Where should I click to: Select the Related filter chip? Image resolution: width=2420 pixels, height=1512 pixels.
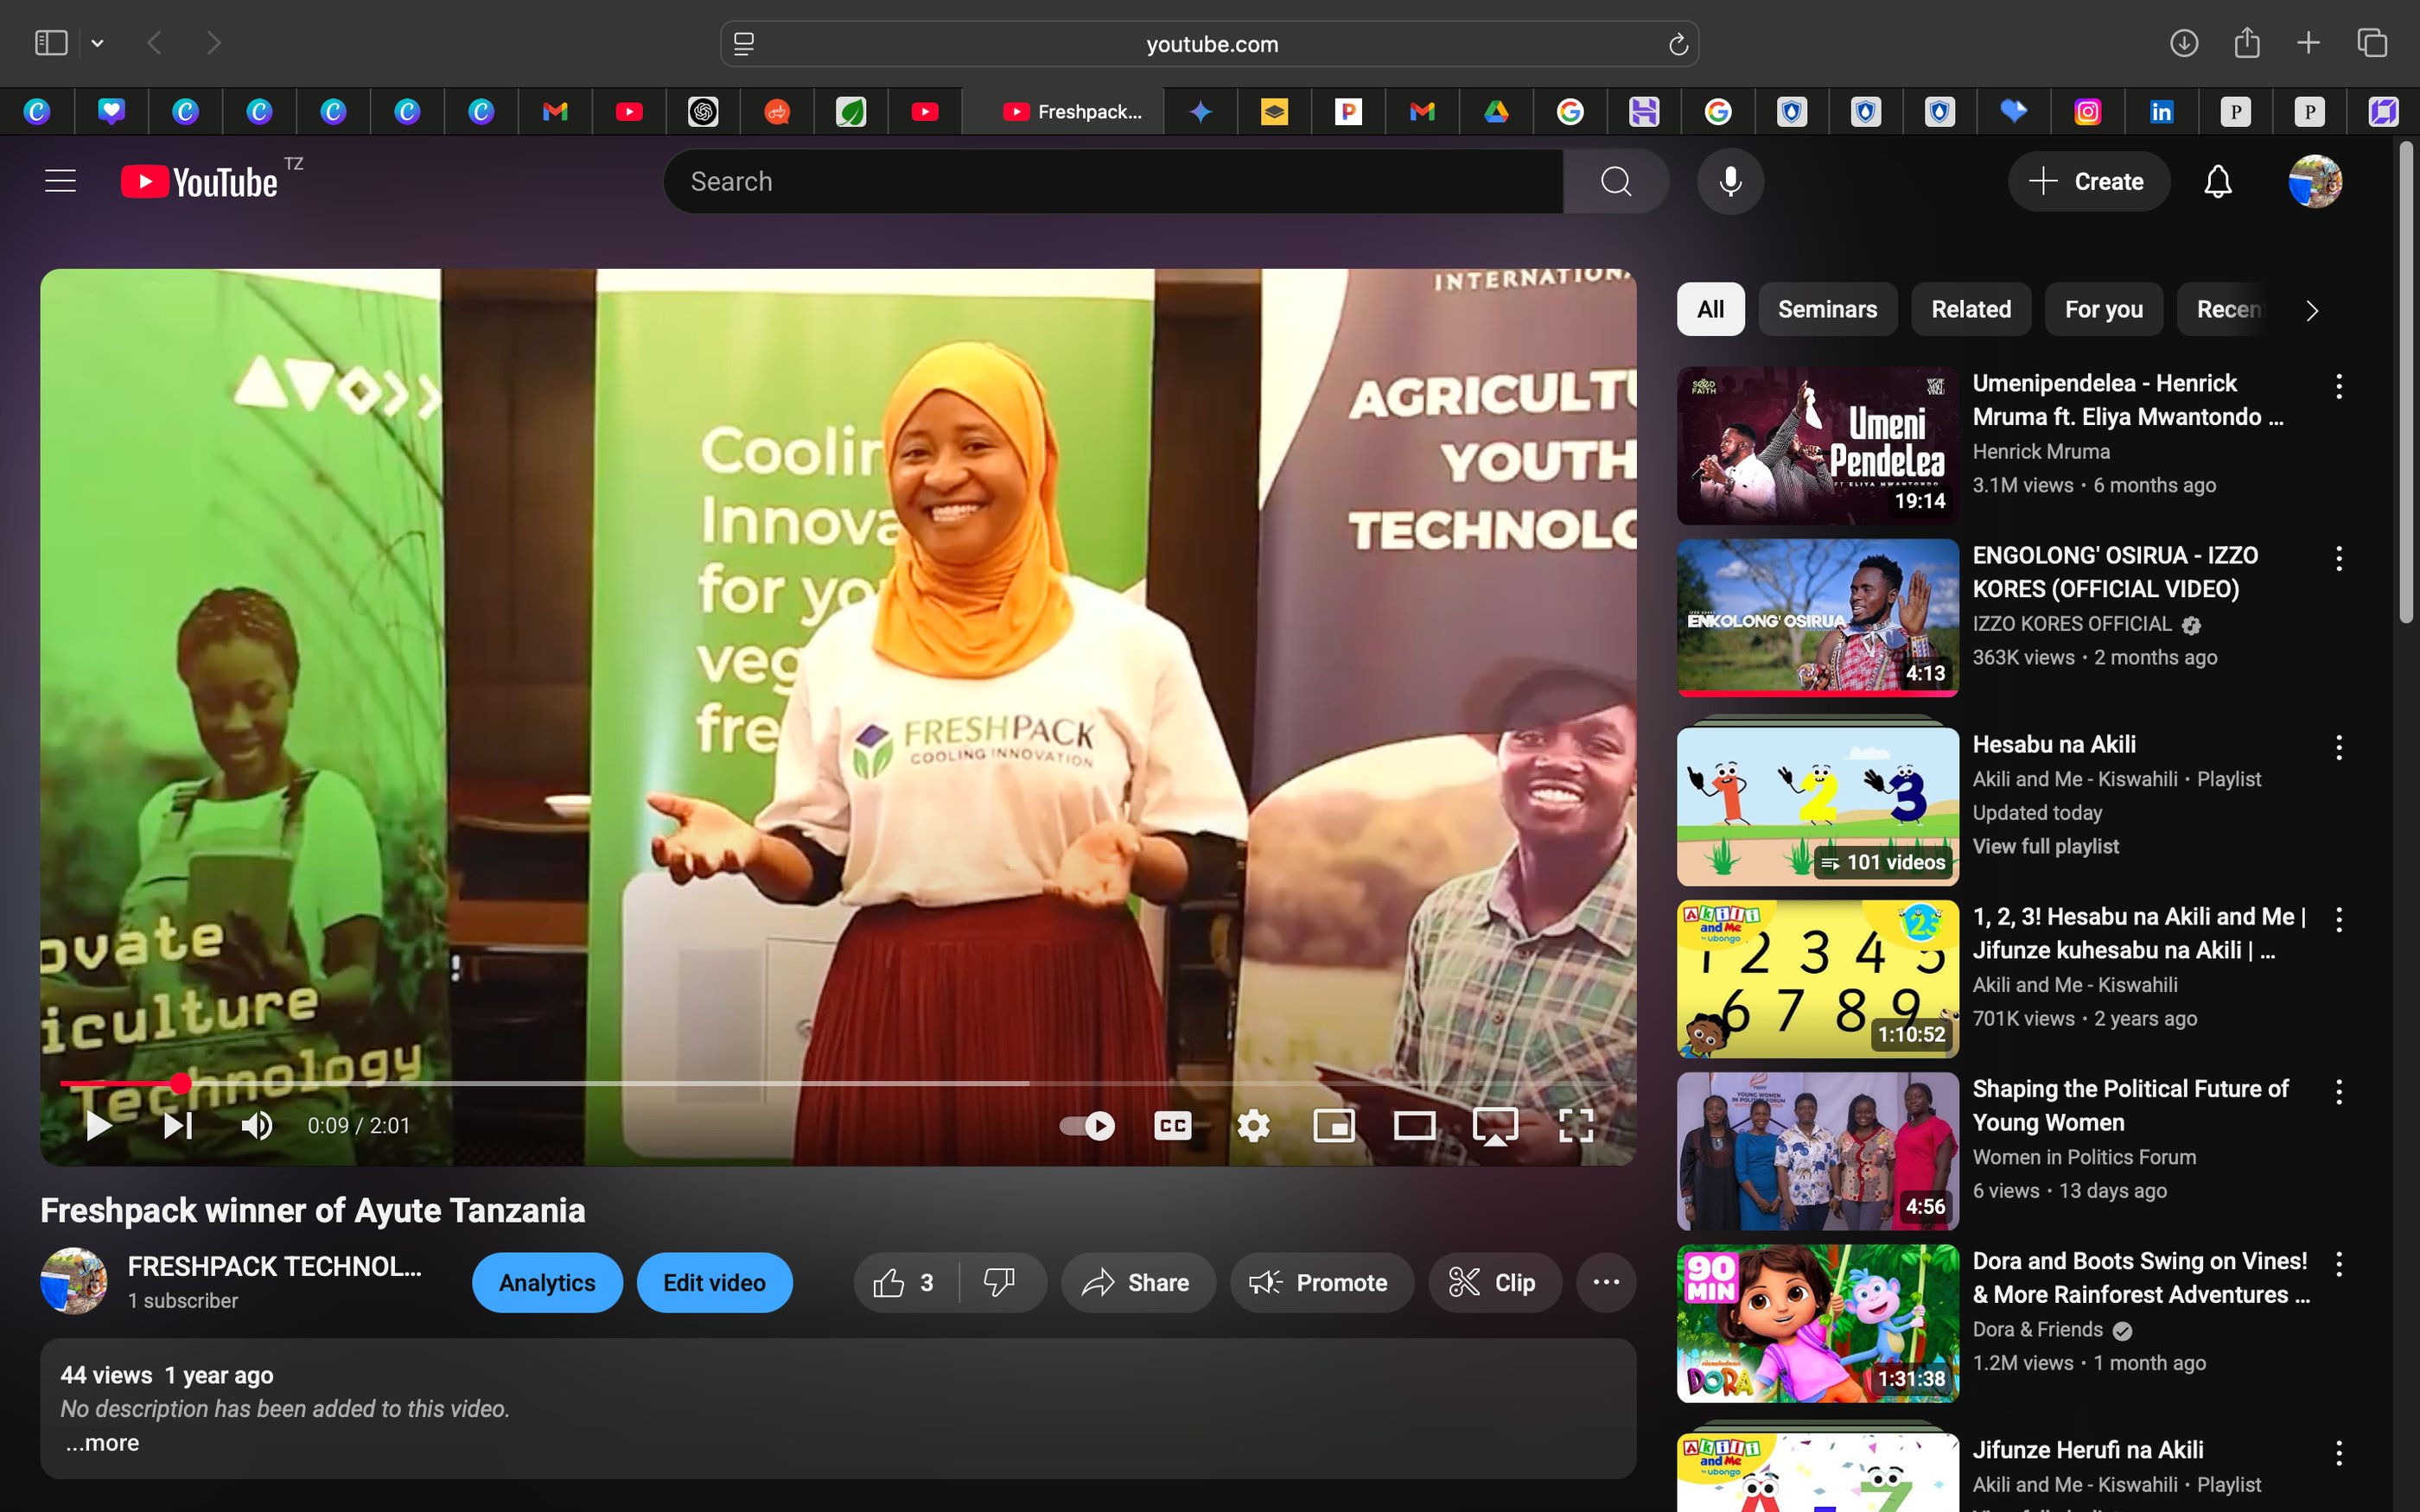point(1970,310)
